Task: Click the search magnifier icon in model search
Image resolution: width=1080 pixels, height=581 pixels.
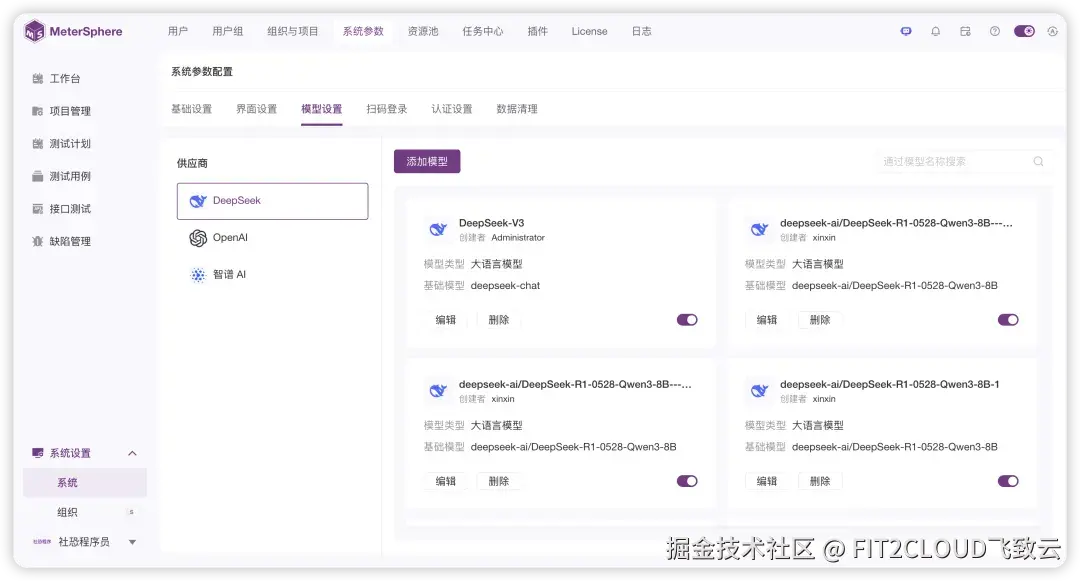Action: tap(1039, 161)
